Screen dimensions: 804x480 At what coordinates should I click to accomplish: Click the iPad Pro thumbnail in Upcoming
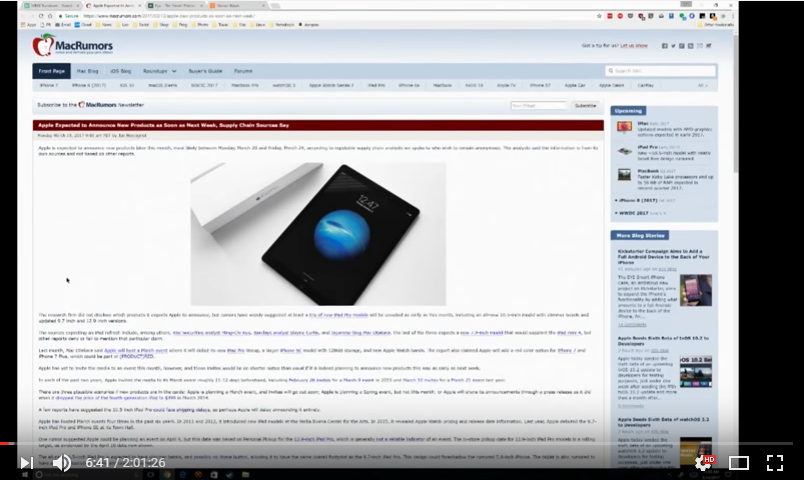click(x=624, y=151)
